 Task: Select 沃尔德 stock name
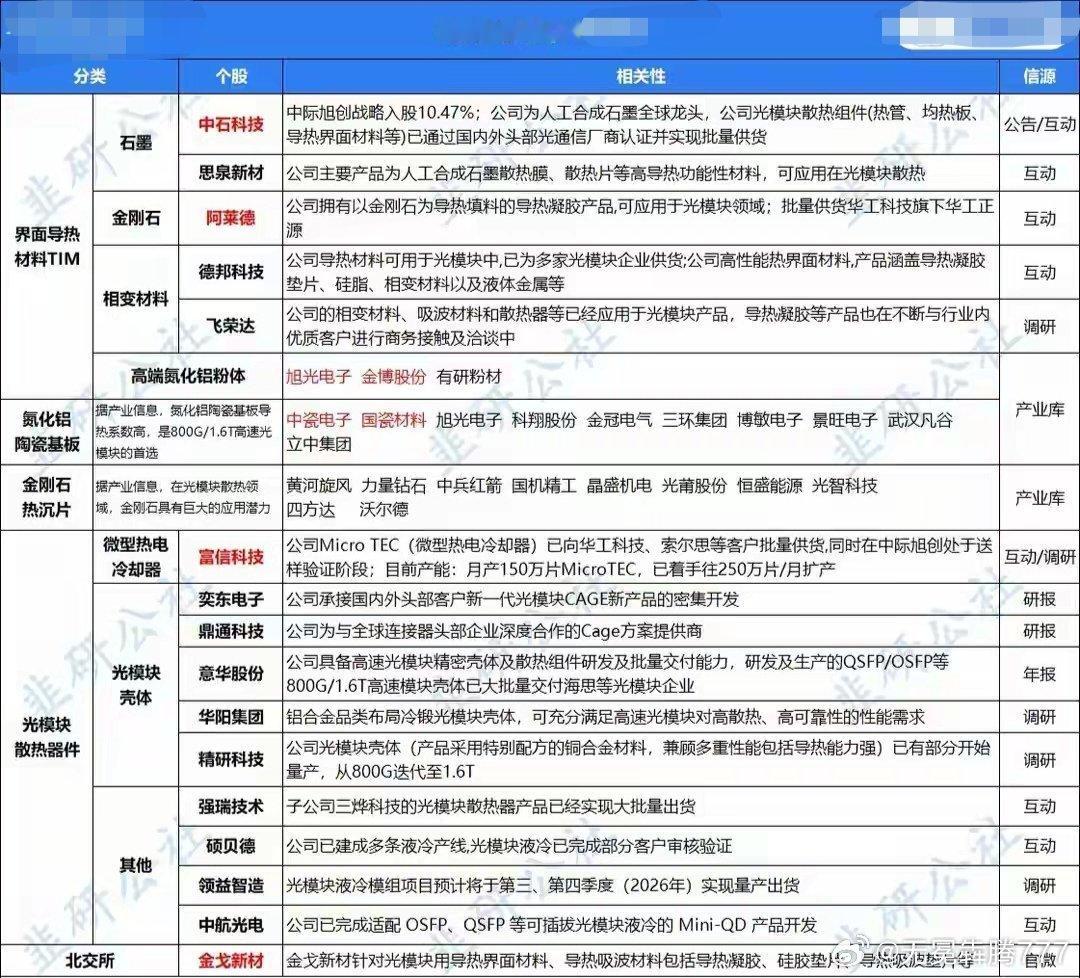click(x=384, y=509)
